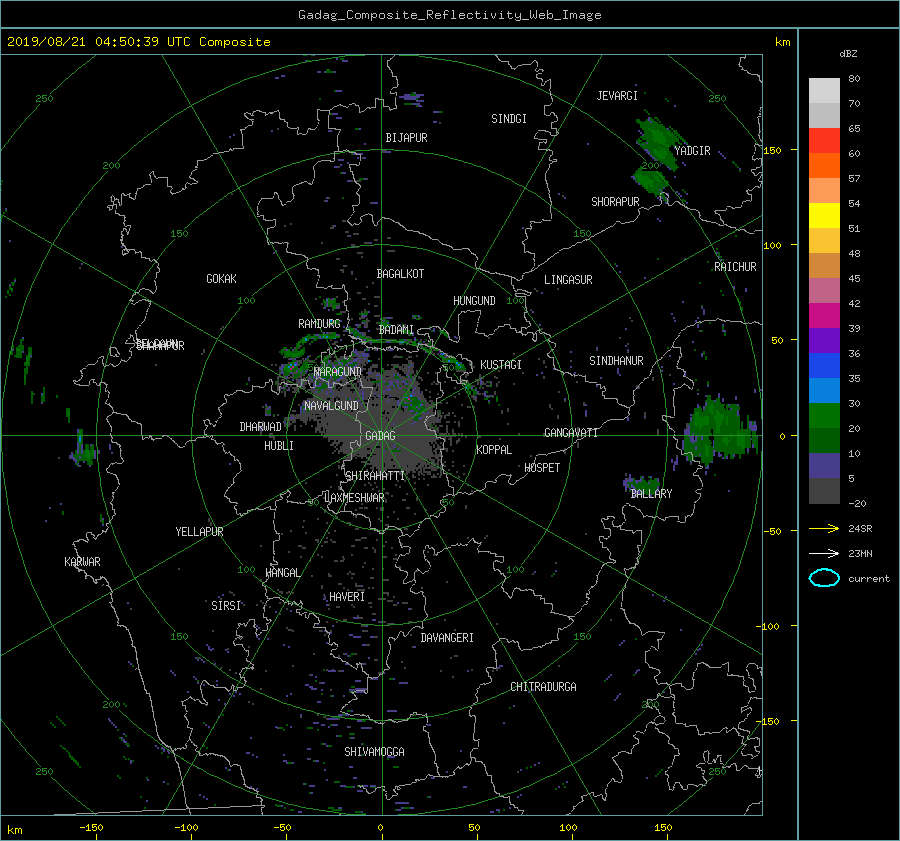Click the 57 value on the dBZ scale
This screenshot has height=841, width=900.
click(854, 179)
